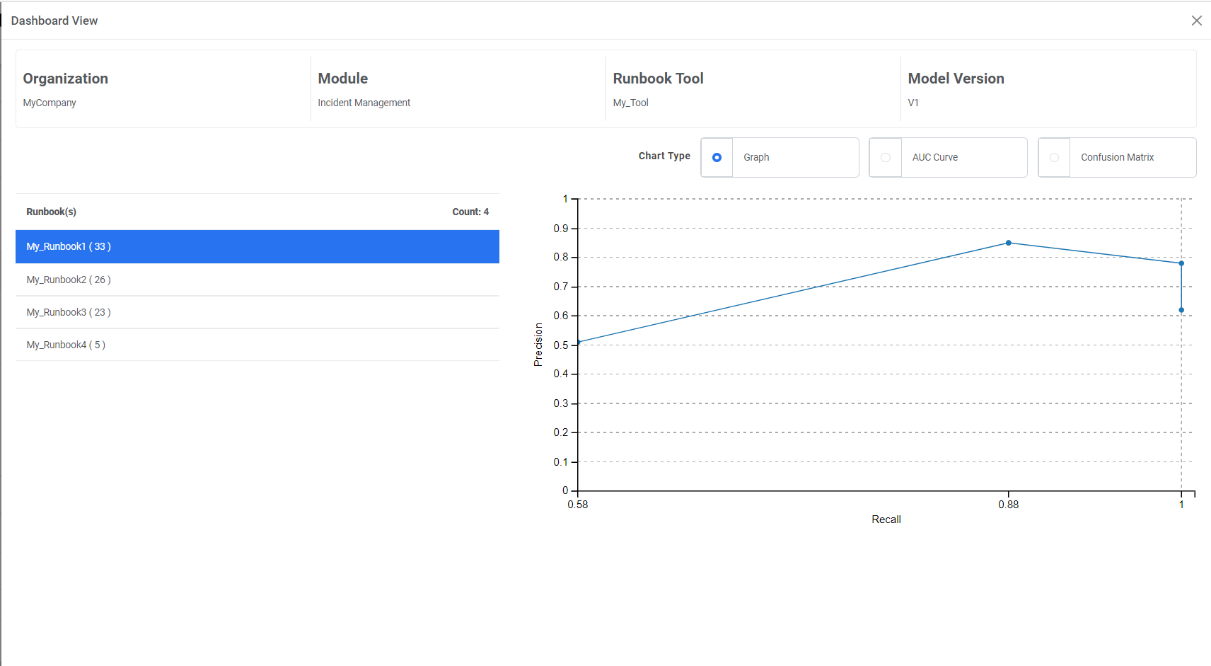Image resolution: width=1211 pixels, height=666 pixels.
Task: Click the Precision axis label
Action: [538, 344]
